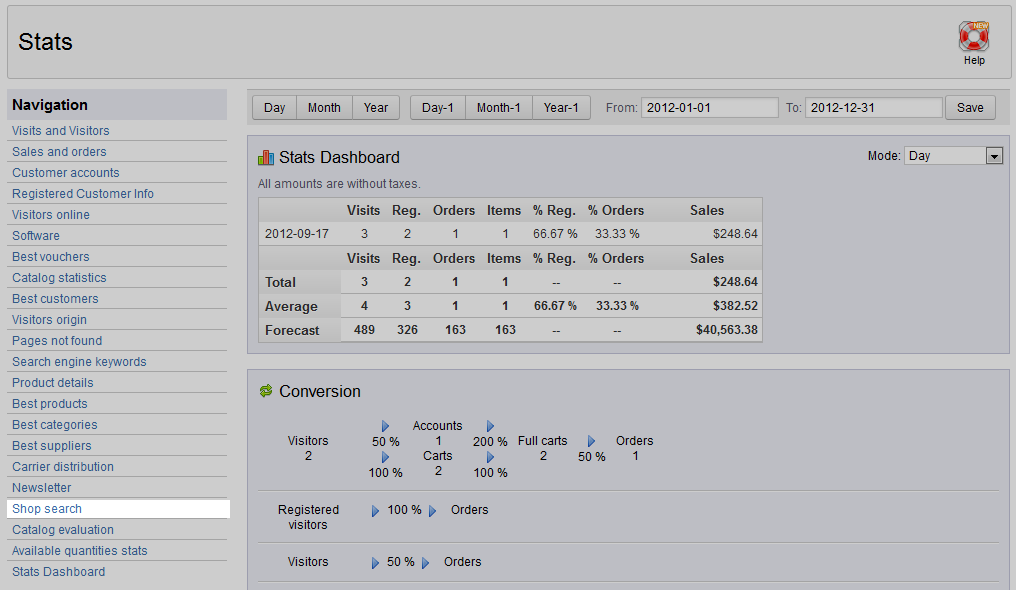Set the date range to Month
The height and width of the screenshot is (590, 1016).
pyautogui.click(x=325, y=108)
